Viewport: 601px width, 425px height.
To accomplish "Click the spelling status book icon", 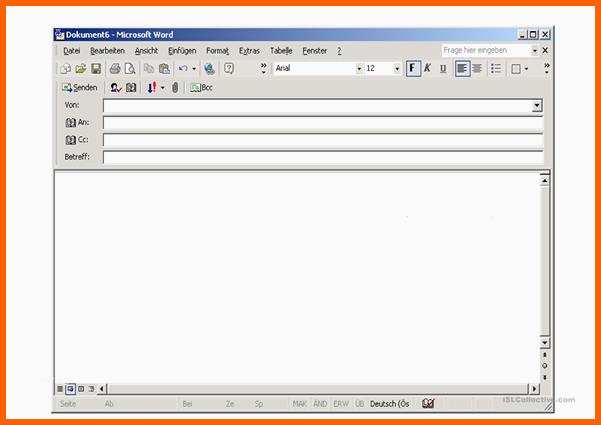I will pyautogui.click(x=428, y=403).
